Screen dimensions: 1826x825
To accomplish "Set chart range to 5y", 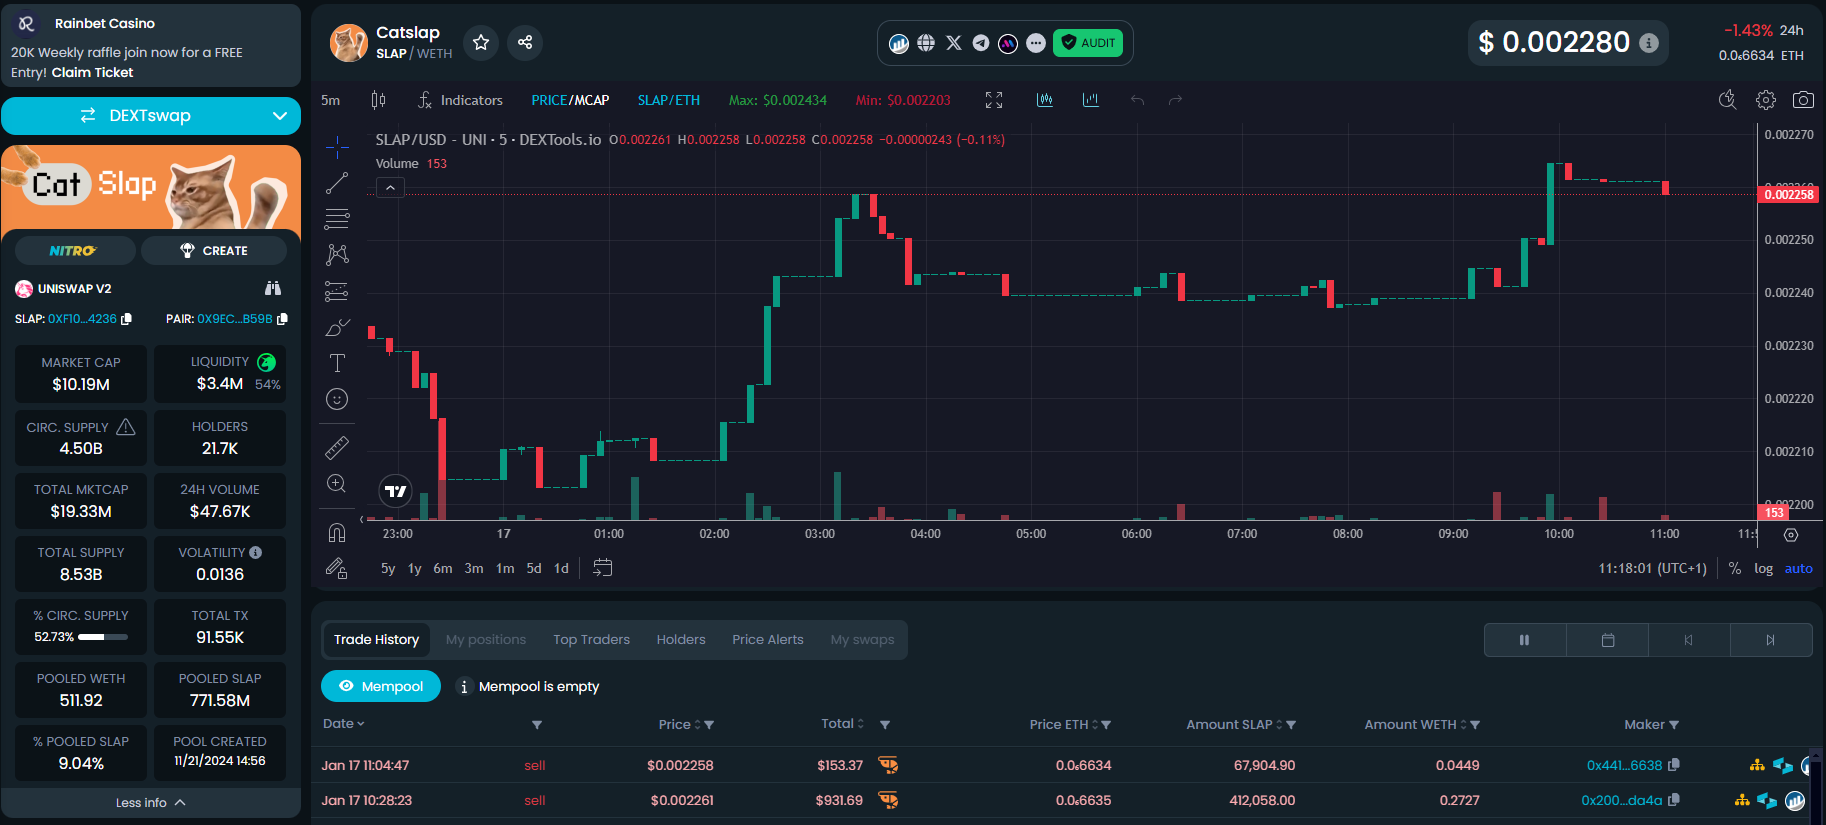I will click(388, 568).
